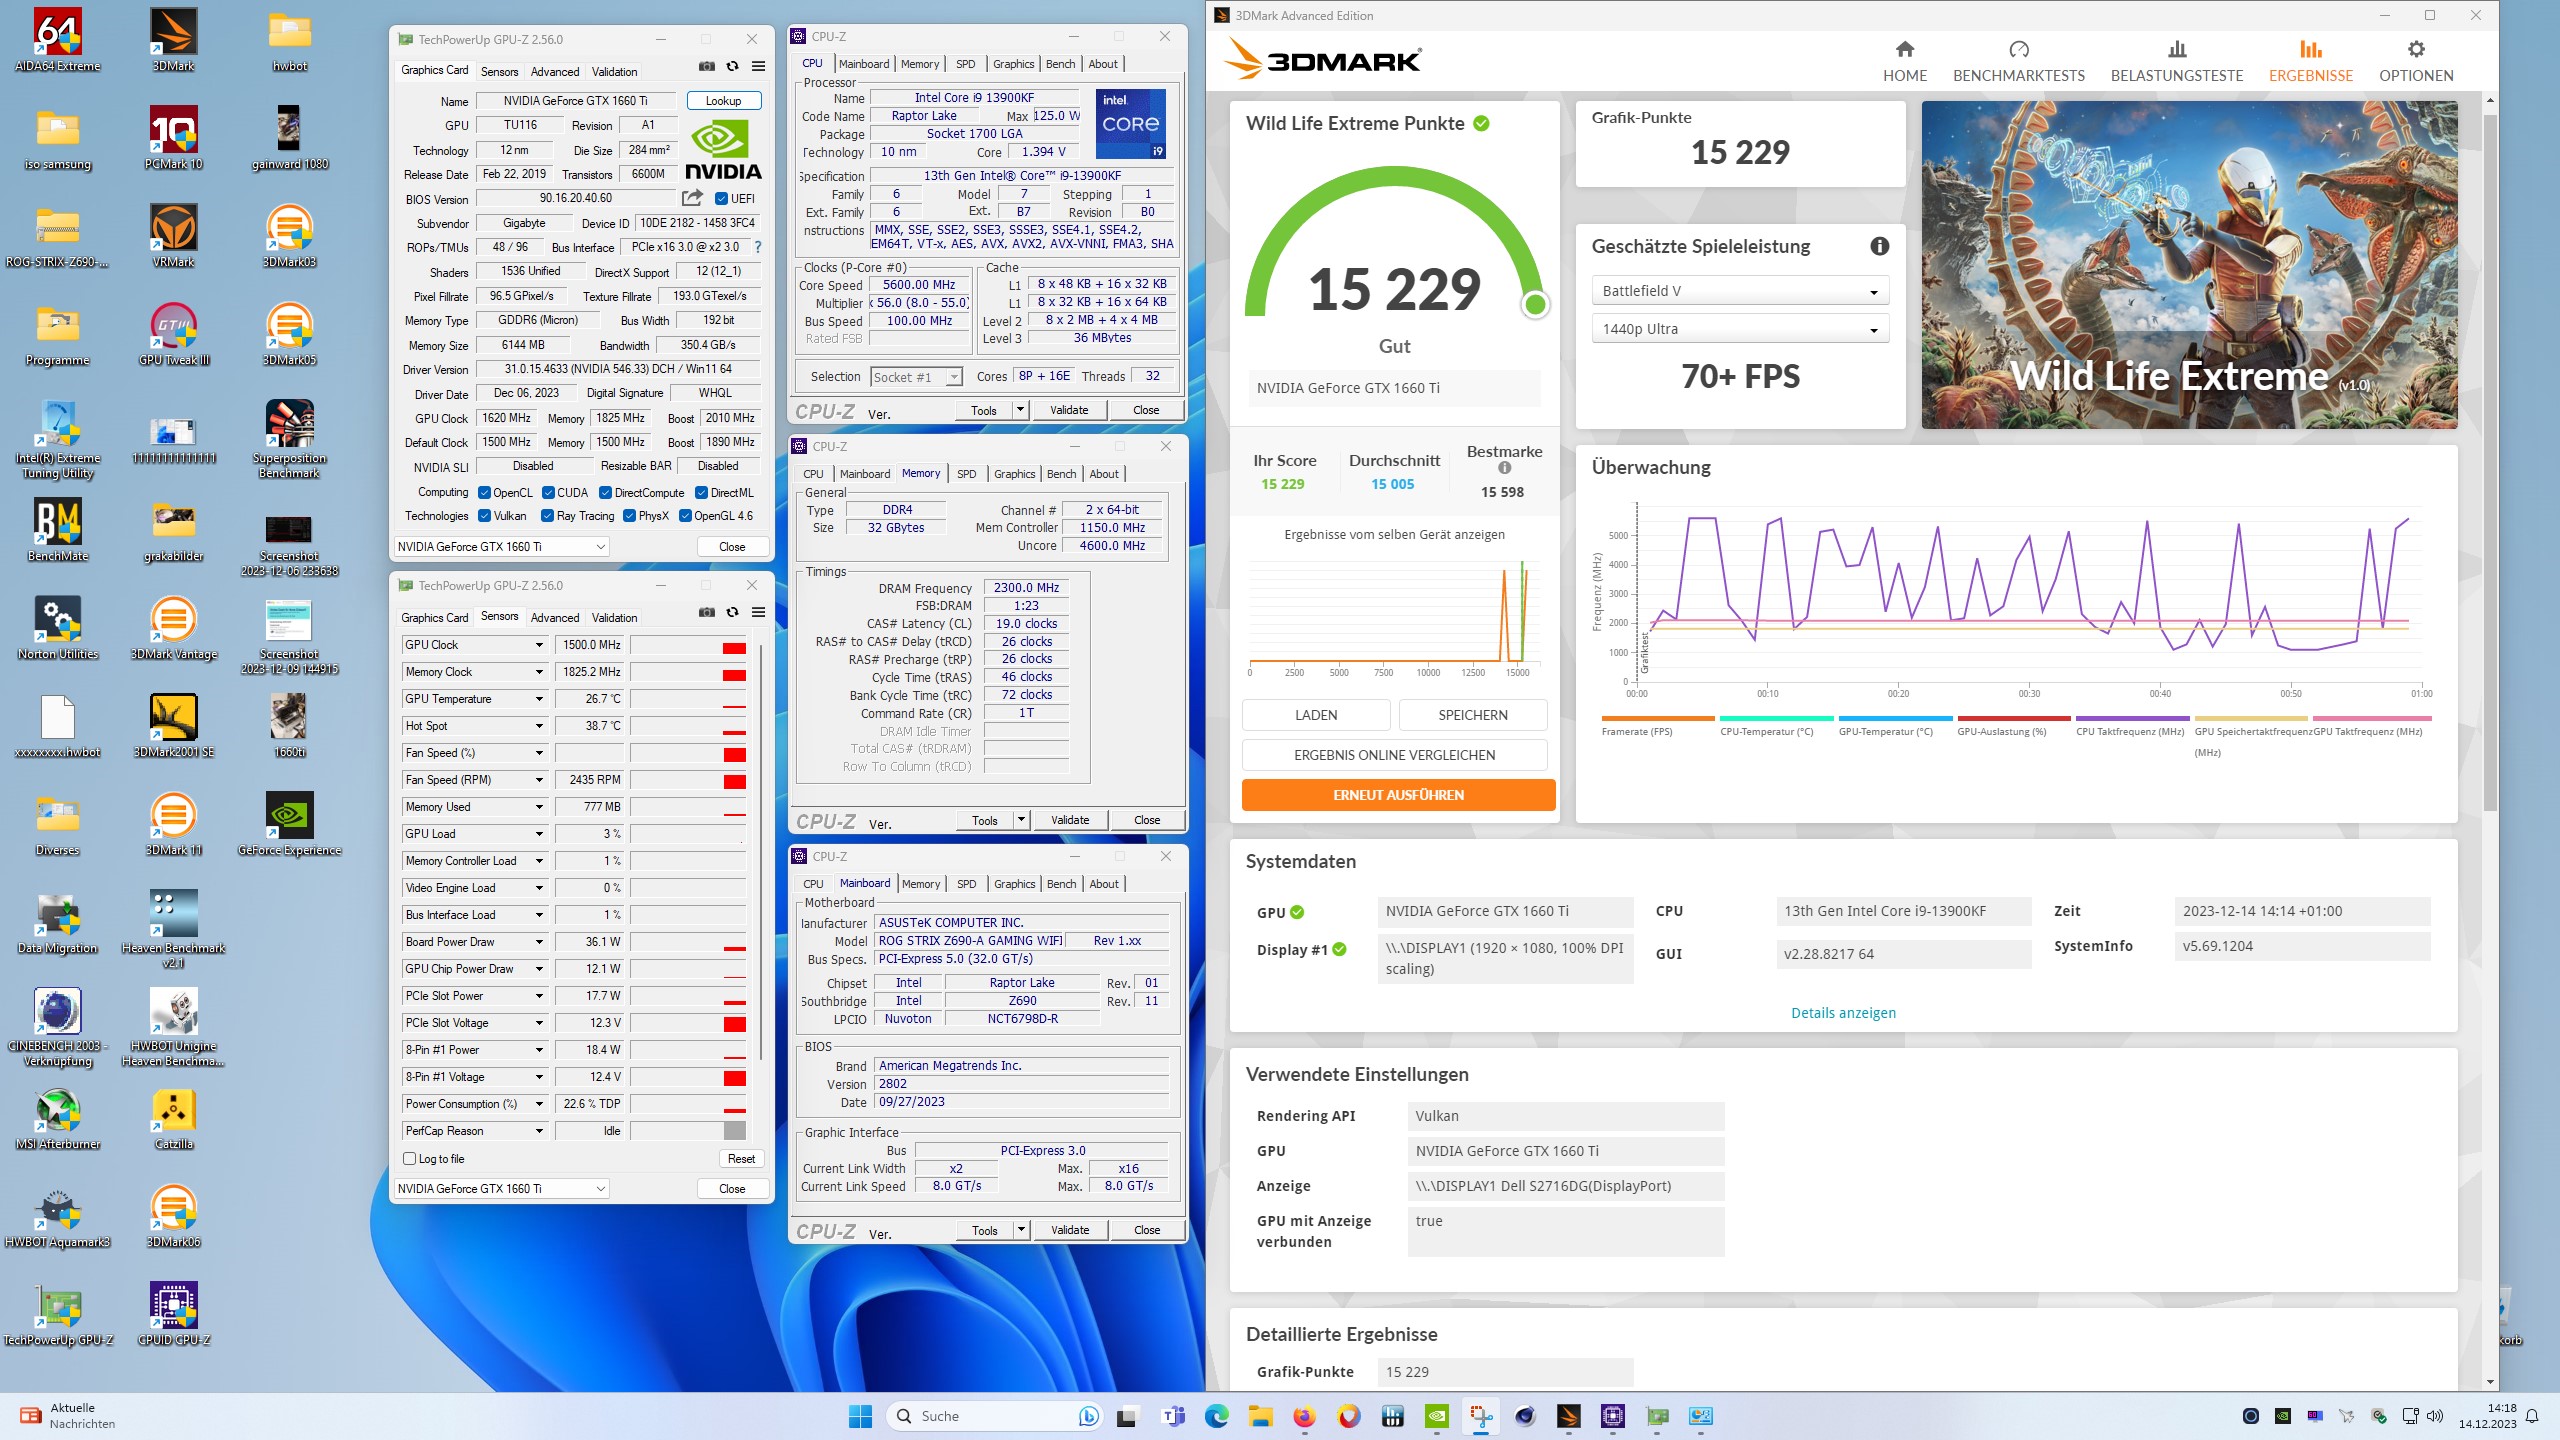Viewport: 2560px width, 1440px height.
Task: Open the VRMark desktop shortcut
Action: [x=173, y=236]
